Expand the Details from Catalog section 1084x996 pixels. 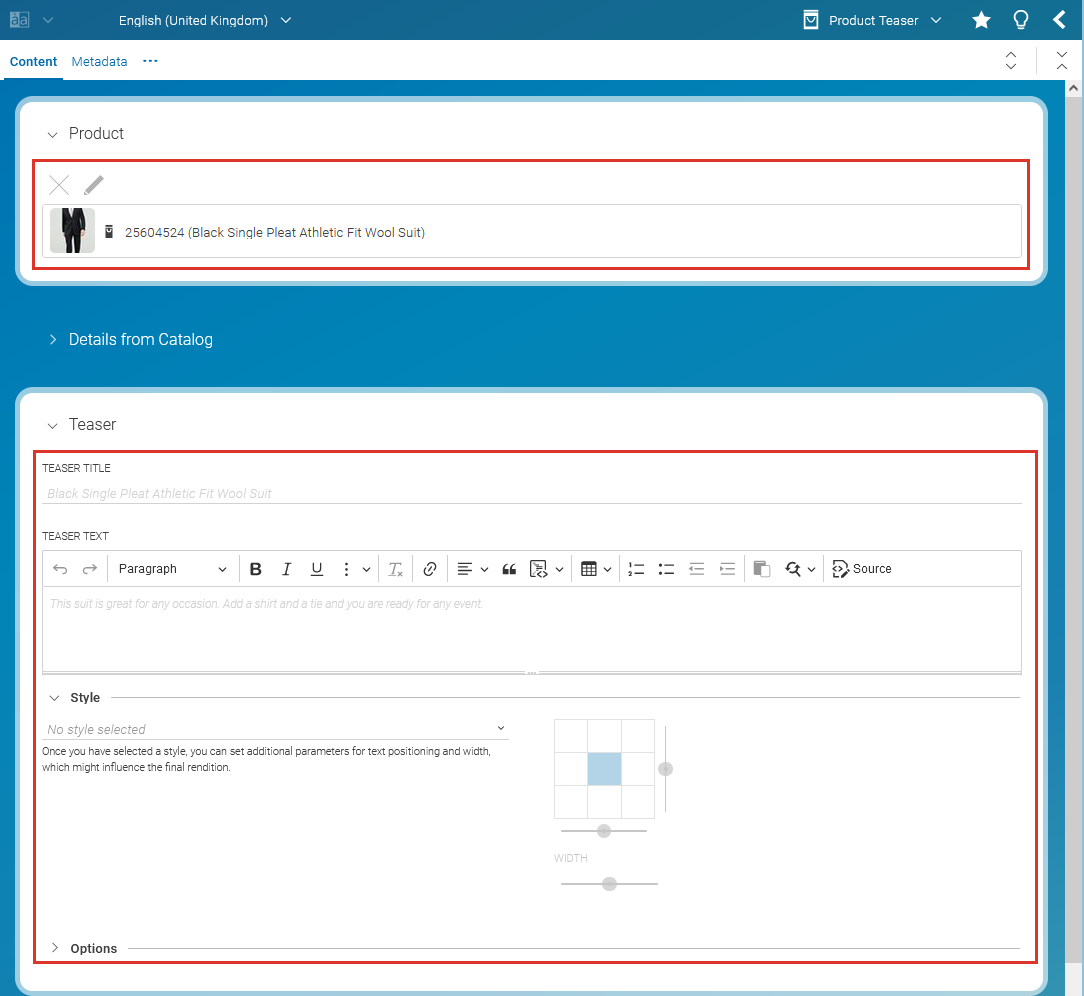point(140,340)
